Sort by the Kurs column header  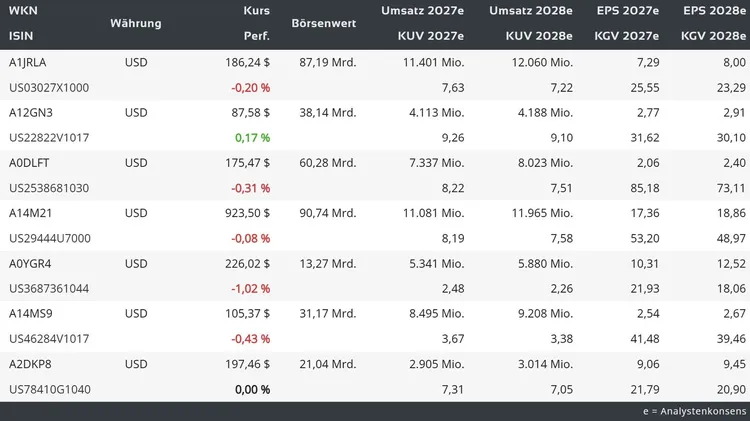pyautogui.click(x=257, y=10)
